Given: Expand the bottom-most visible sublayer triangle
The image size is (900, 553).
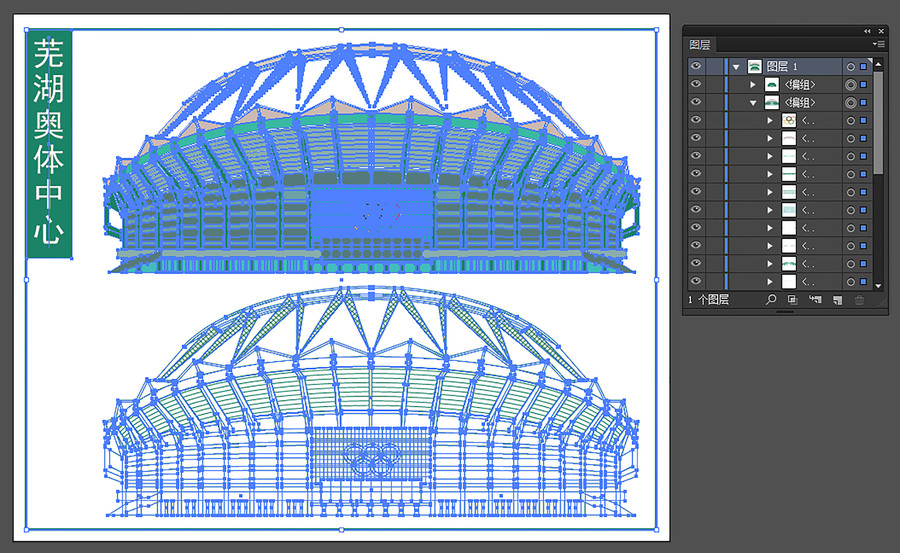Looking at the screenshot, I should click(x=770, y=282).
